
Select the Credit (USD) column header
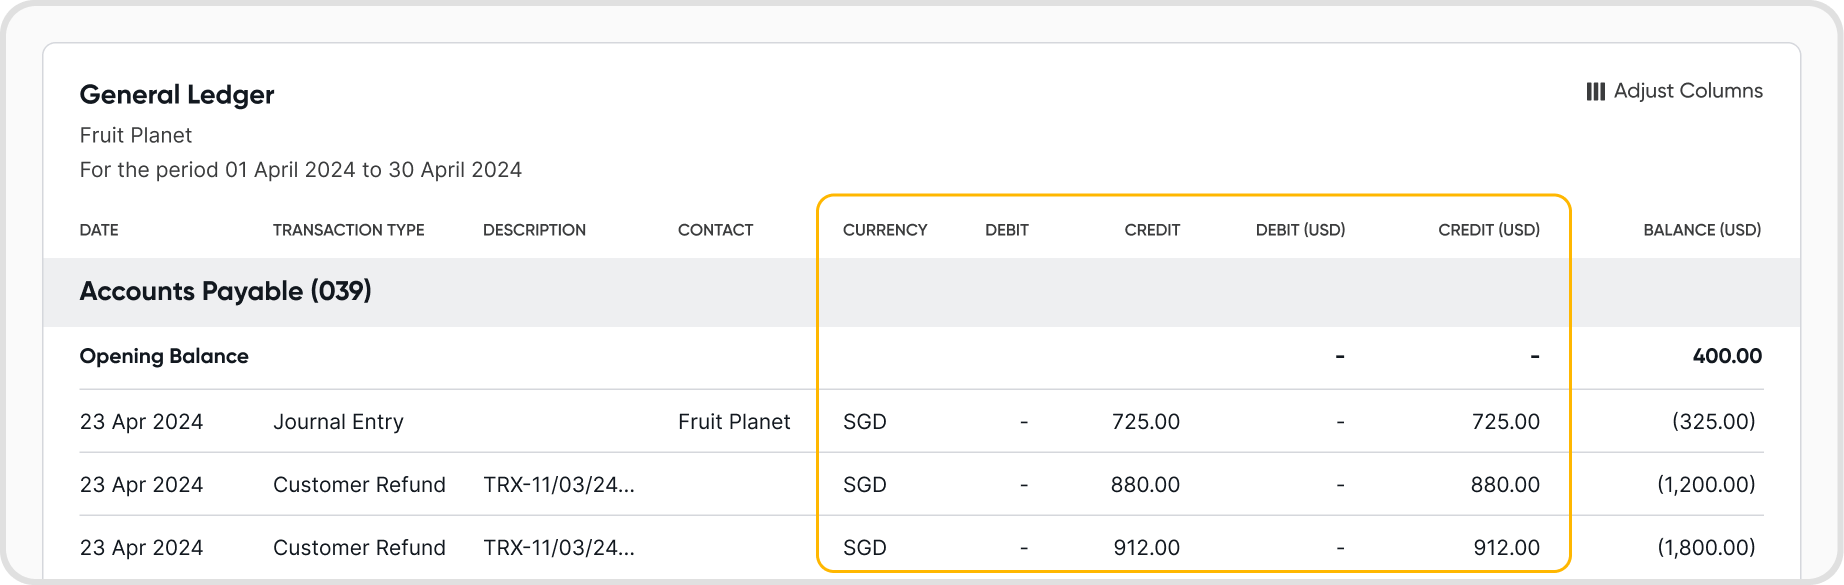coord(1488,230)
